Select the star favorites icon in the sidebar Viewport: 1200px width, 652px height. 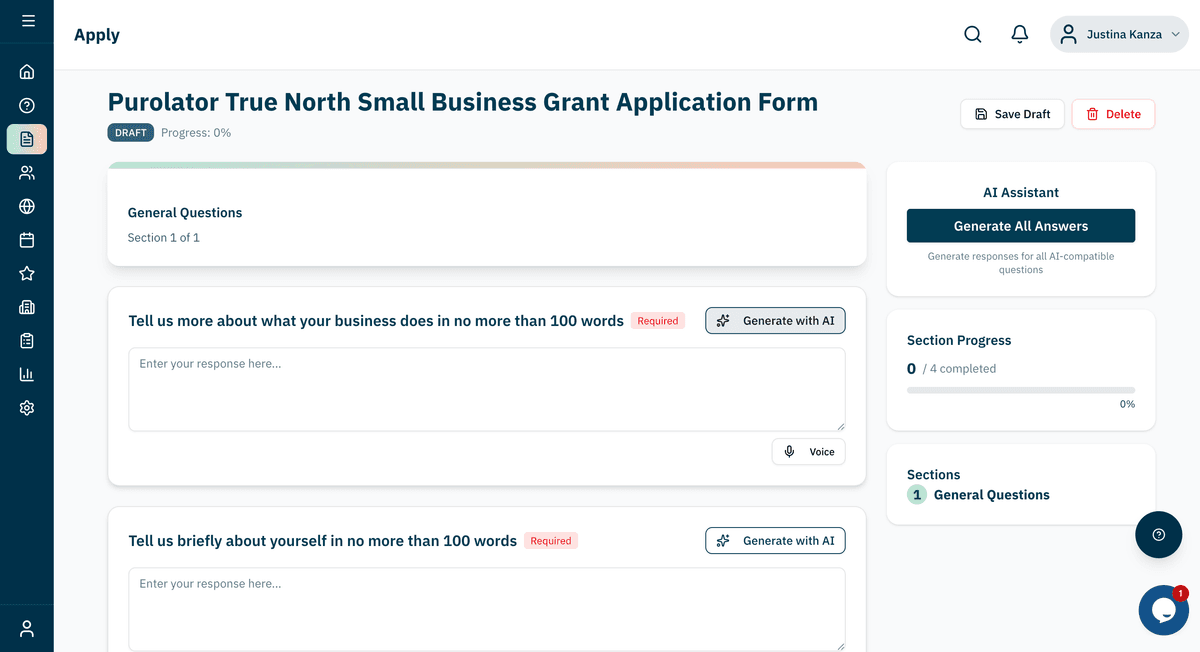click(26, 273)
